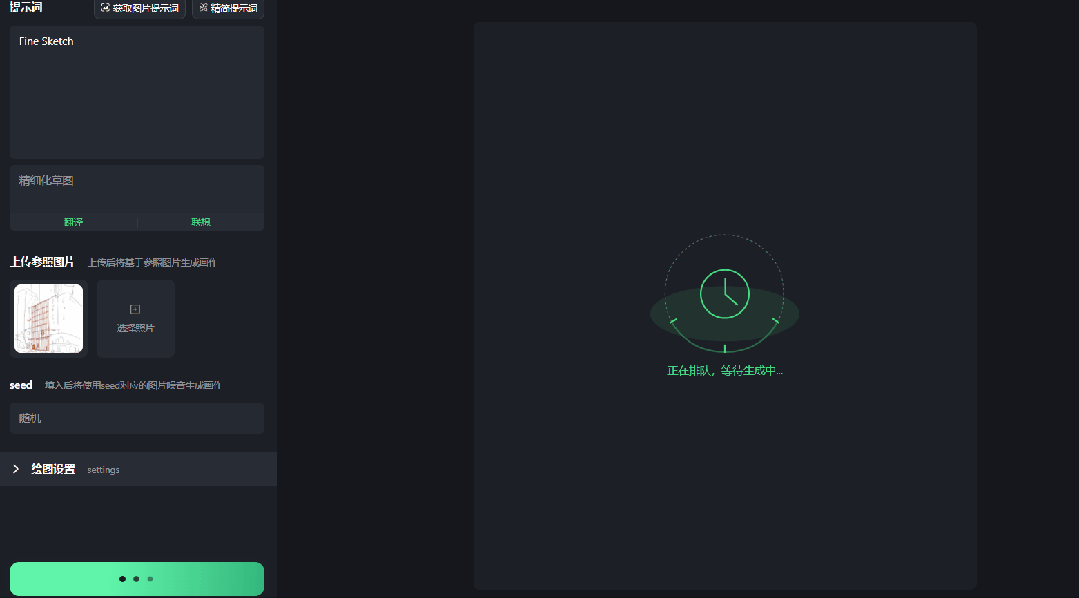1079x598 pixels.
Task: Click the seed label
Action: coord(21,385)
